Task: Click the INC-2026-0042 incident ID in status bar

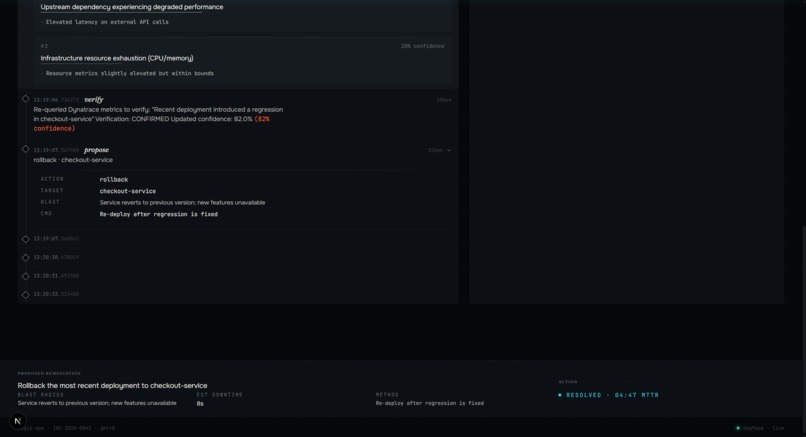Action: tap(72, 428)
